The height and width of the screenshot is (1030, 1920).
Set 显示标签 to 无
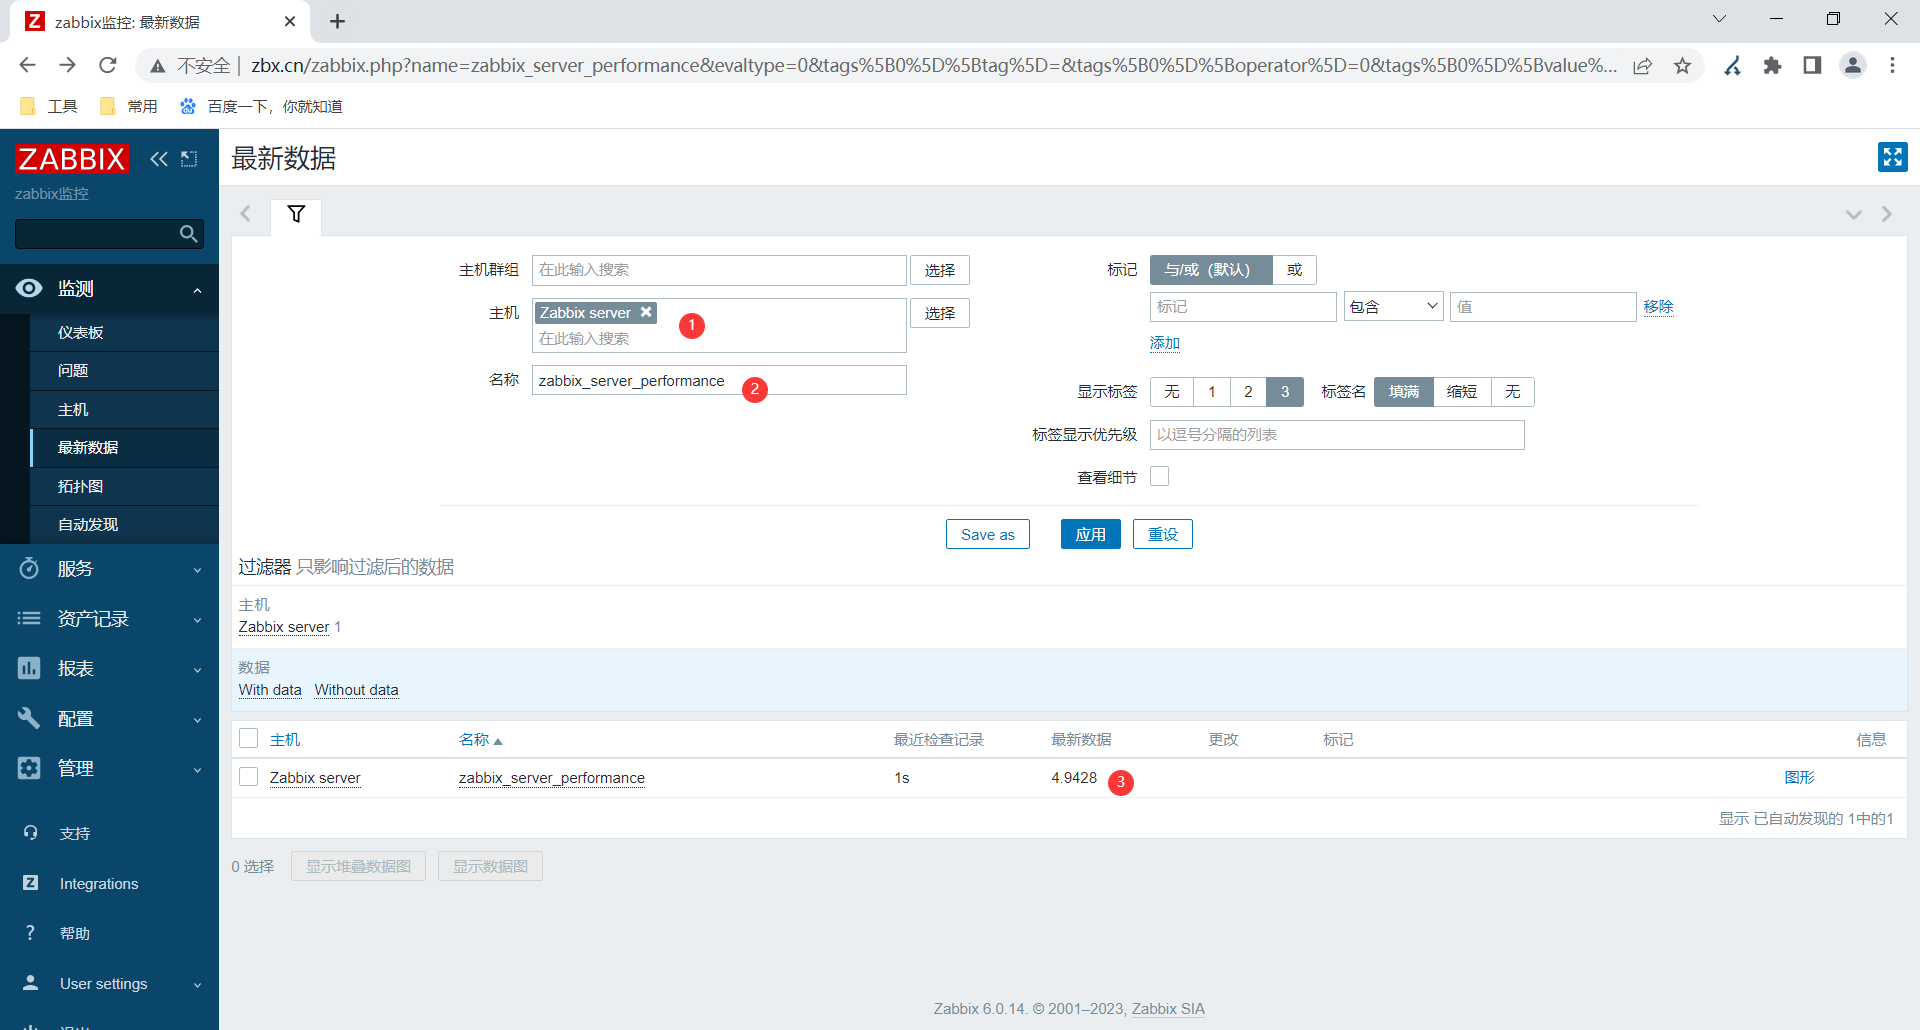pyautogui.click(x=1172, y=392)
